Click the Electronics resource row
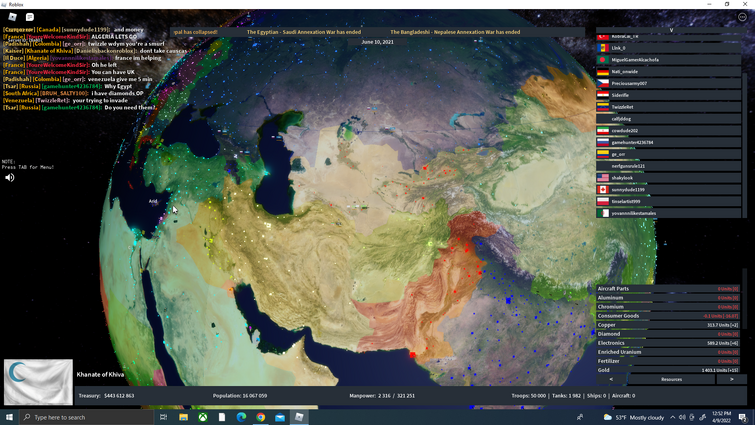The height and width of the screenshot is (425, 755). pyautogui.click(x=668, y=343)
